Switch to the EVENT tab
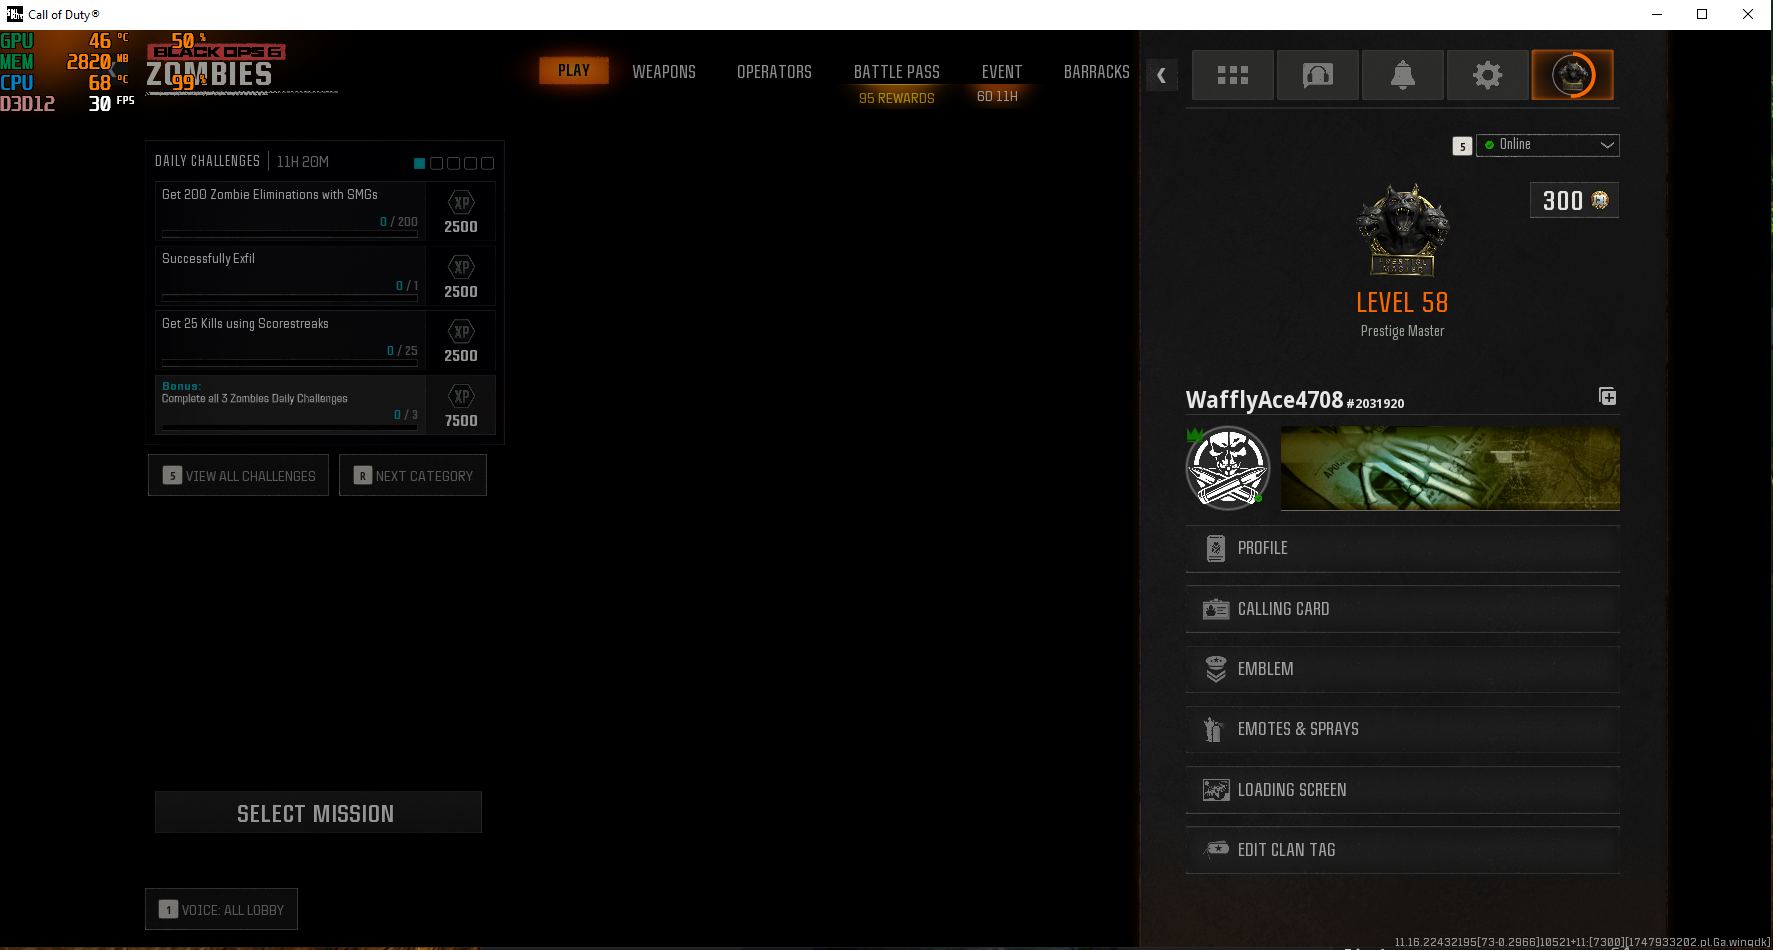The height and width of the screenshot is (950, 1773). (1002, 72)
